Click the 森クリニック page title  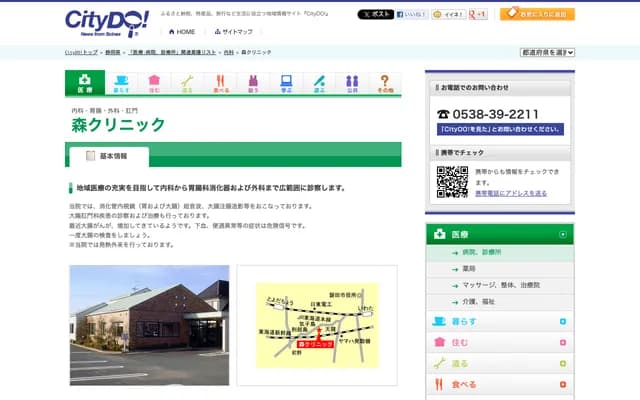tap(118, 125)
